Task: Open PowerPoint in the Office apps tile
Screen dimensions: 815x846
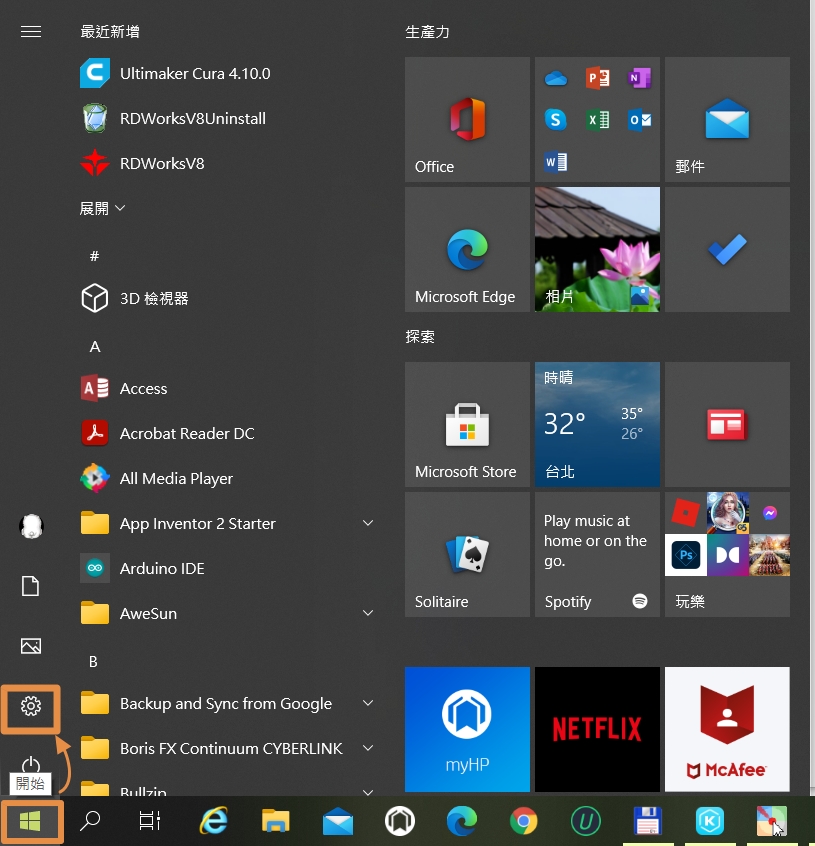Action: tap(598, 78)
